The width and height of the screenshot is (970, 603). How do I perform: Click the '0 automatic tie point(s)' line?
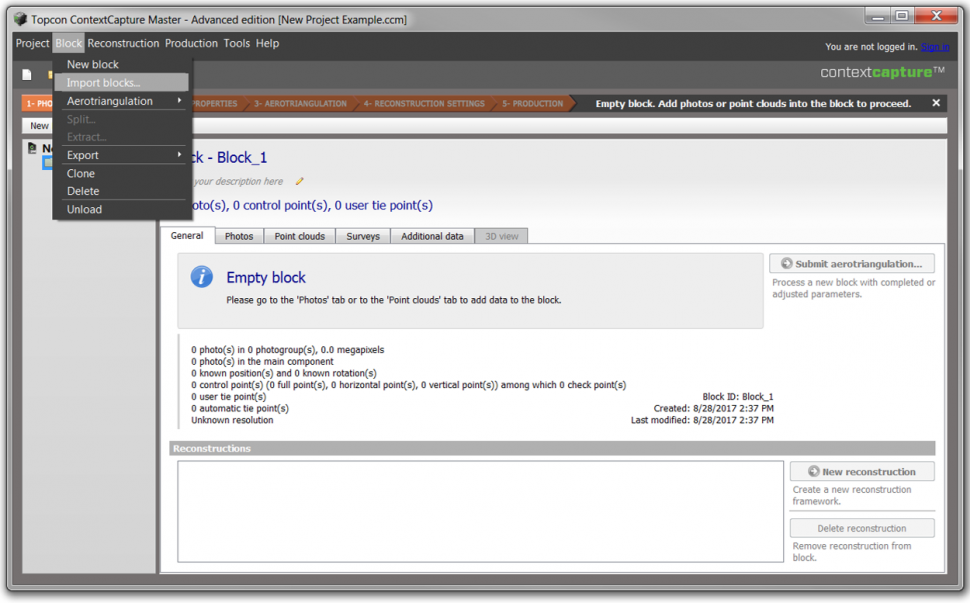pos(240,409)
